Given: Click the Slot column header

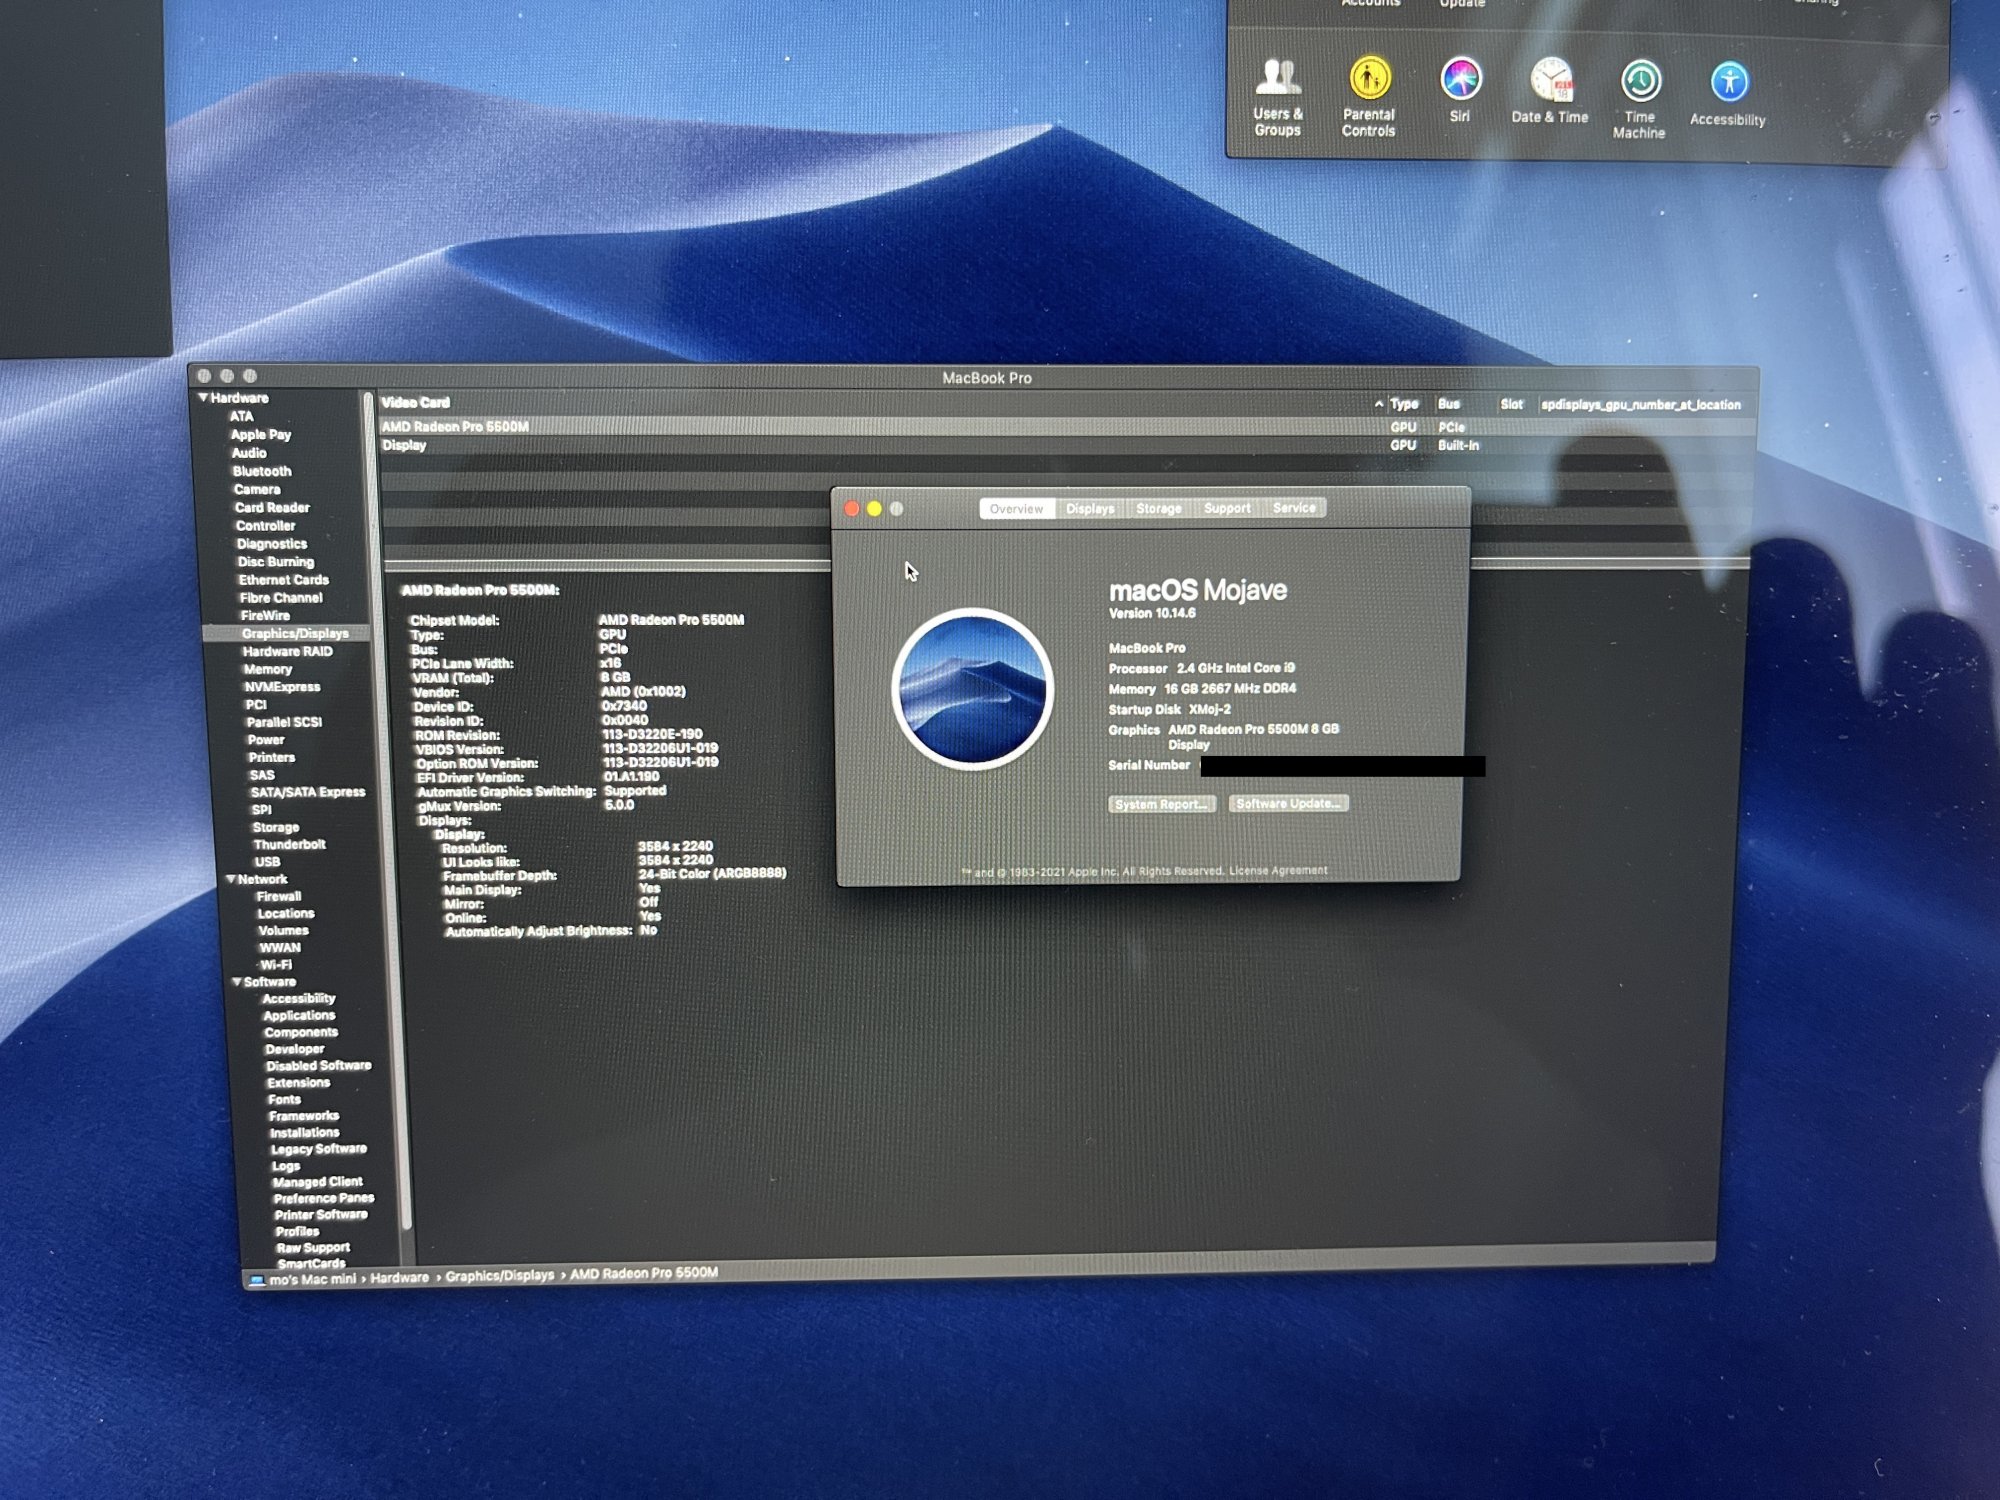Looking at the screenshot, I should click(1511, 404).
